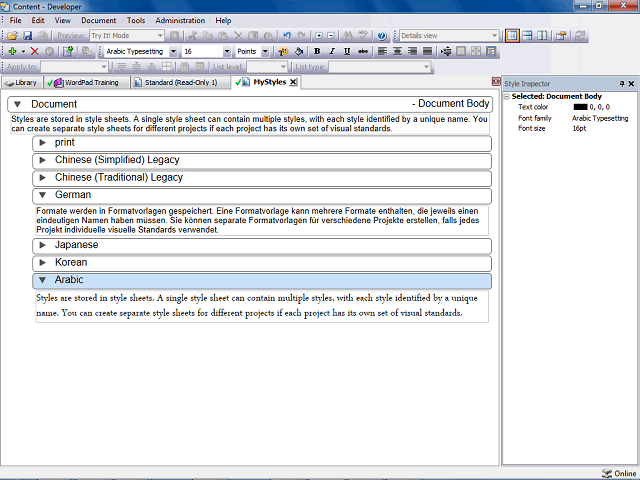640x480 pixels.
Task: Click the Open folder icon
Action: pyautogui.click(x=12, y=36)
